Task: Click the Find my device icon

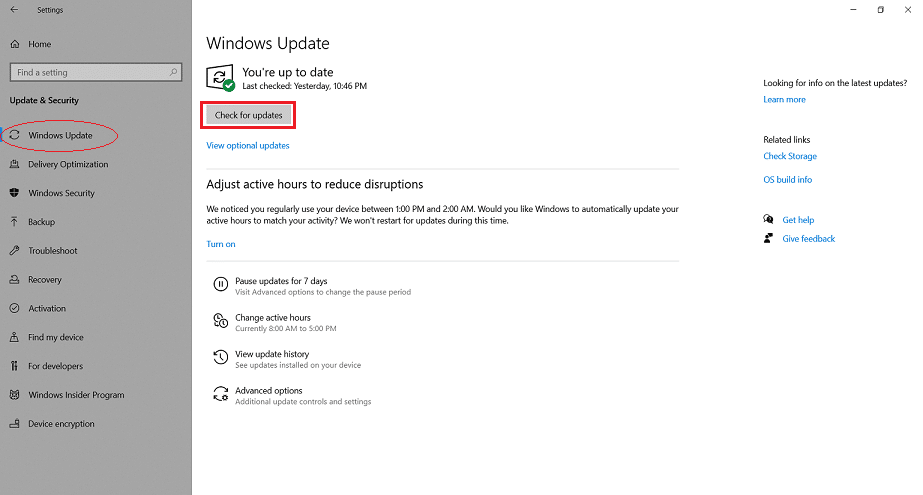Action: click(x=15, y=337)
